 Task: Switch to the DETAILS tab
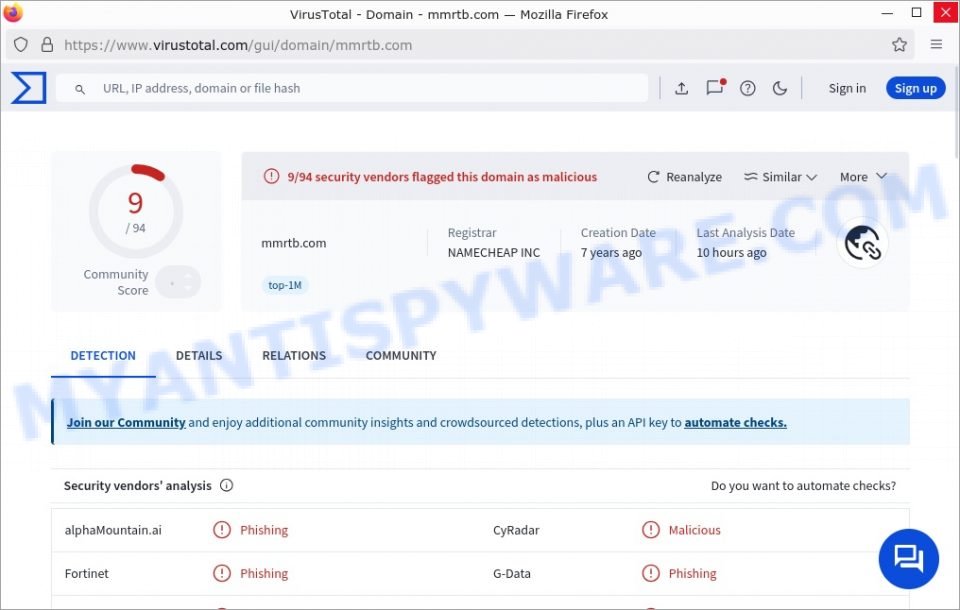199,355
